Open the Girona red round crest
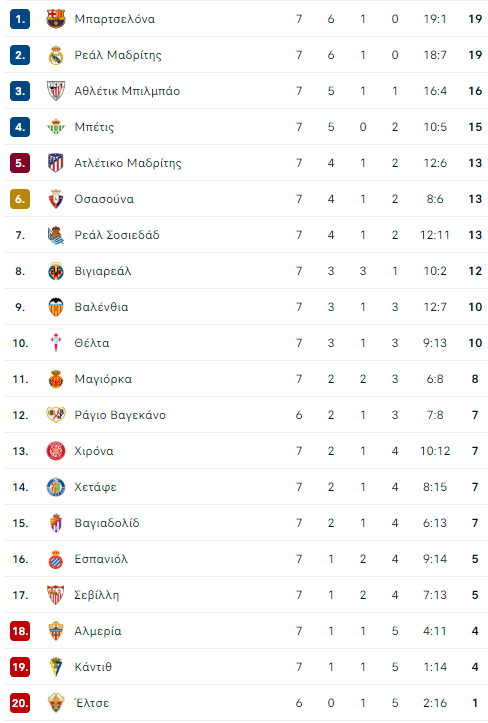The width and height of the screenshot is (488, 723). [x=56, y=451]
